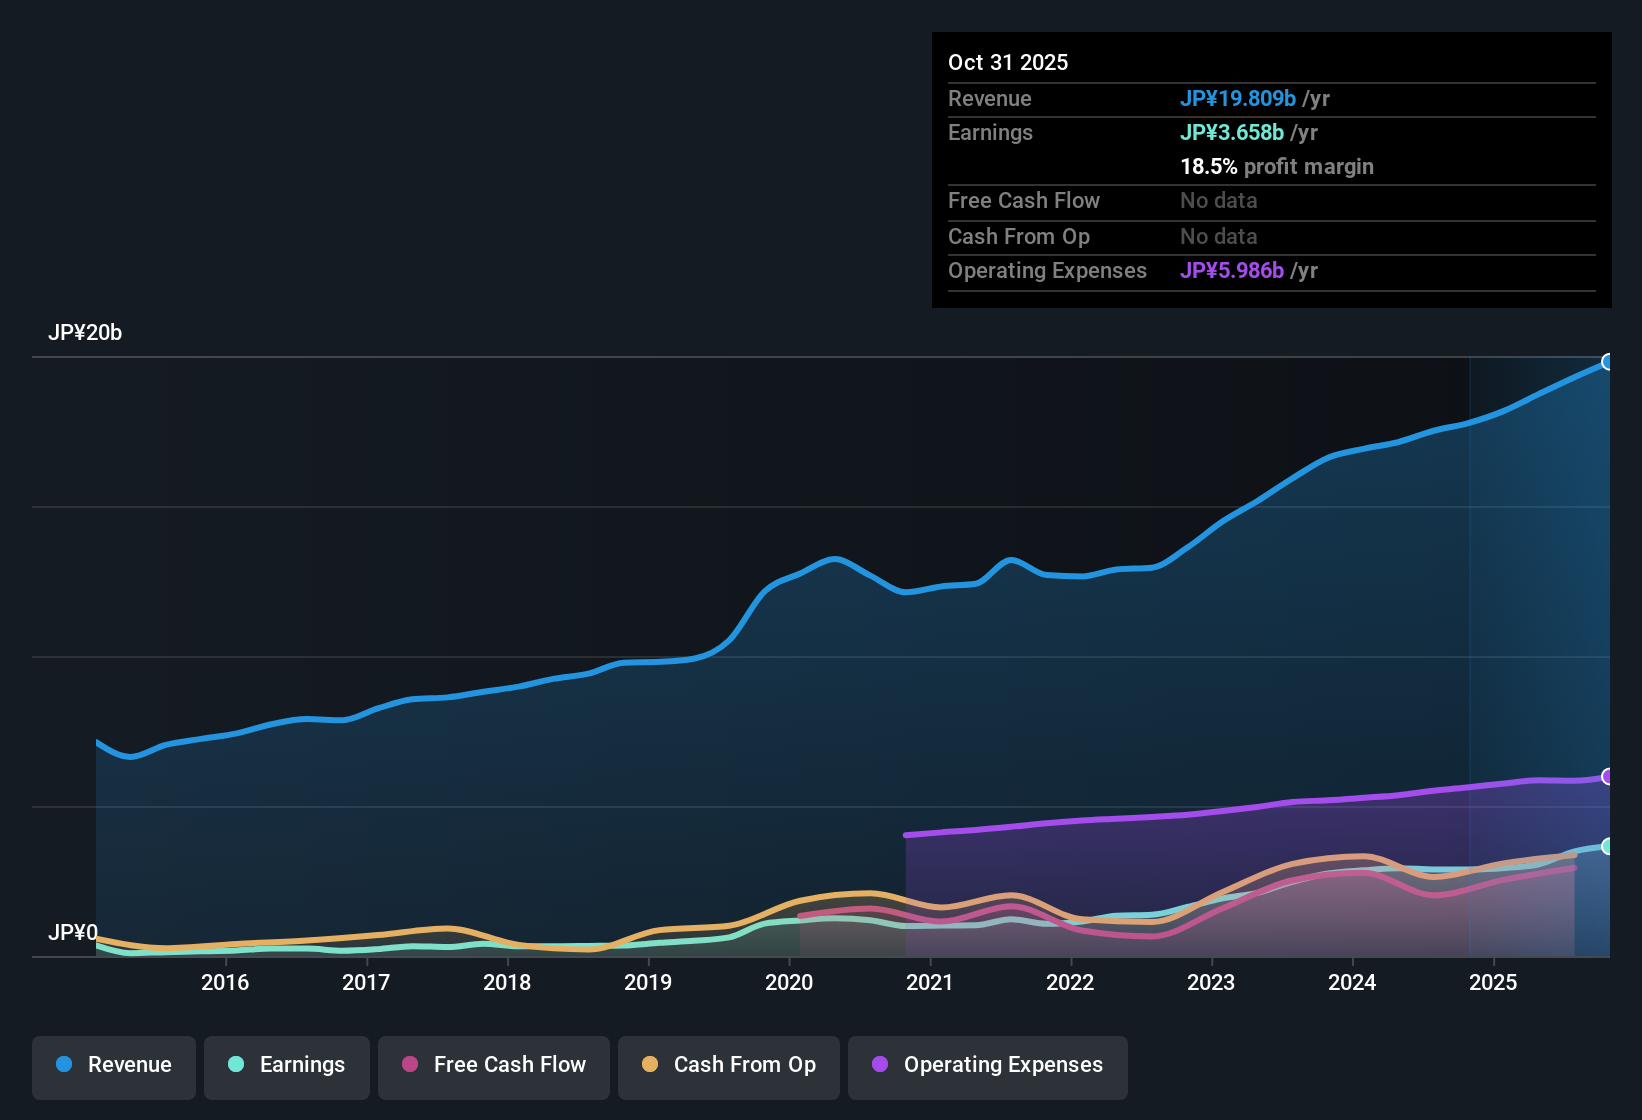Click the JP¥19.809b revenue value
1642x1120 pixels.
pyautogui.click(x=1239, y=98)
